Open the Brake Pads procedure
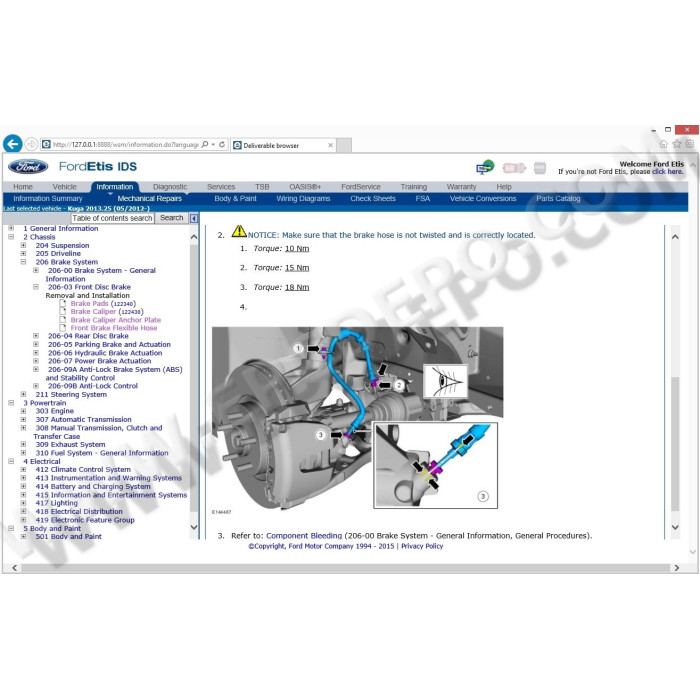Viewport: 700px width, 700px height. (x=89, y=303)
